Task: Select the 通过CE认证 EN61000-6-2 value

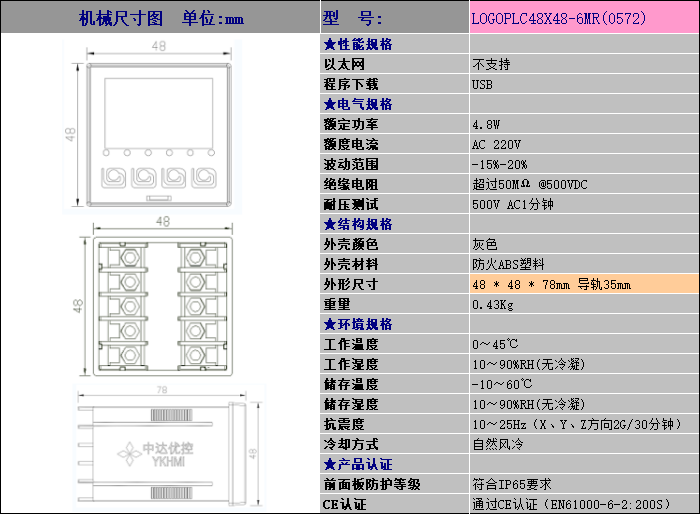Action: [x=571, y=505]
